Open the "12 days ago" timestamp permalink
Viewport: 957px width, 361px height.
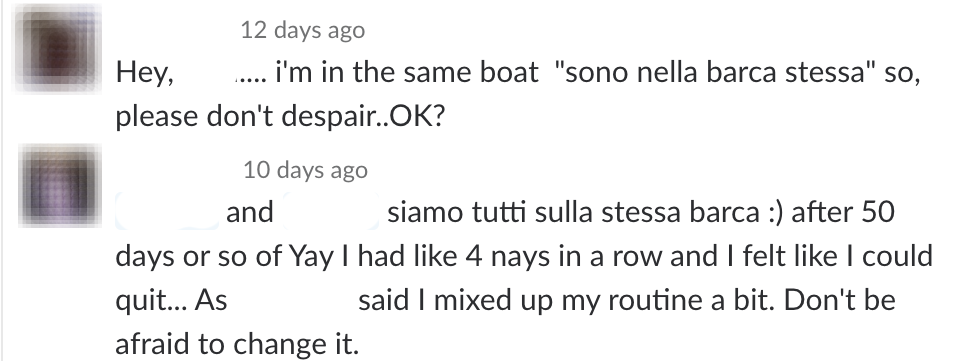tap(303, 30)
